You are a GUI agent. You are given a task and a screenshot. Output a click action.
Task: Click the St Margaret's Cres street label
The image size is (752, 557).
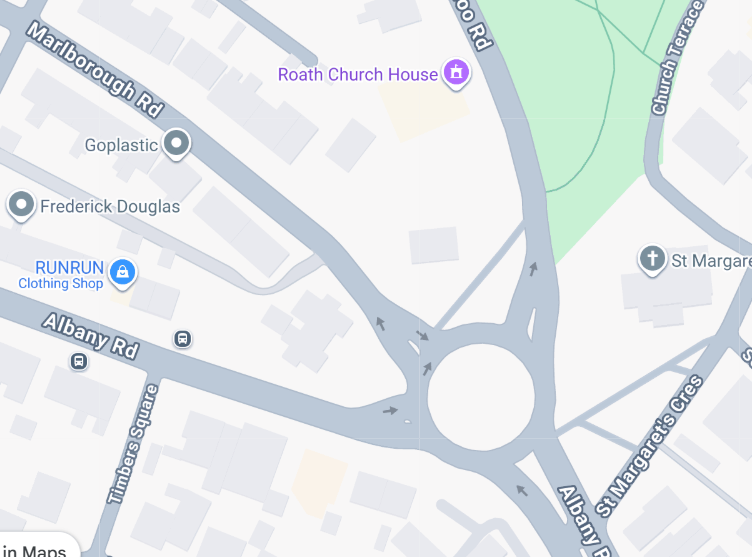tap(649, 446)
